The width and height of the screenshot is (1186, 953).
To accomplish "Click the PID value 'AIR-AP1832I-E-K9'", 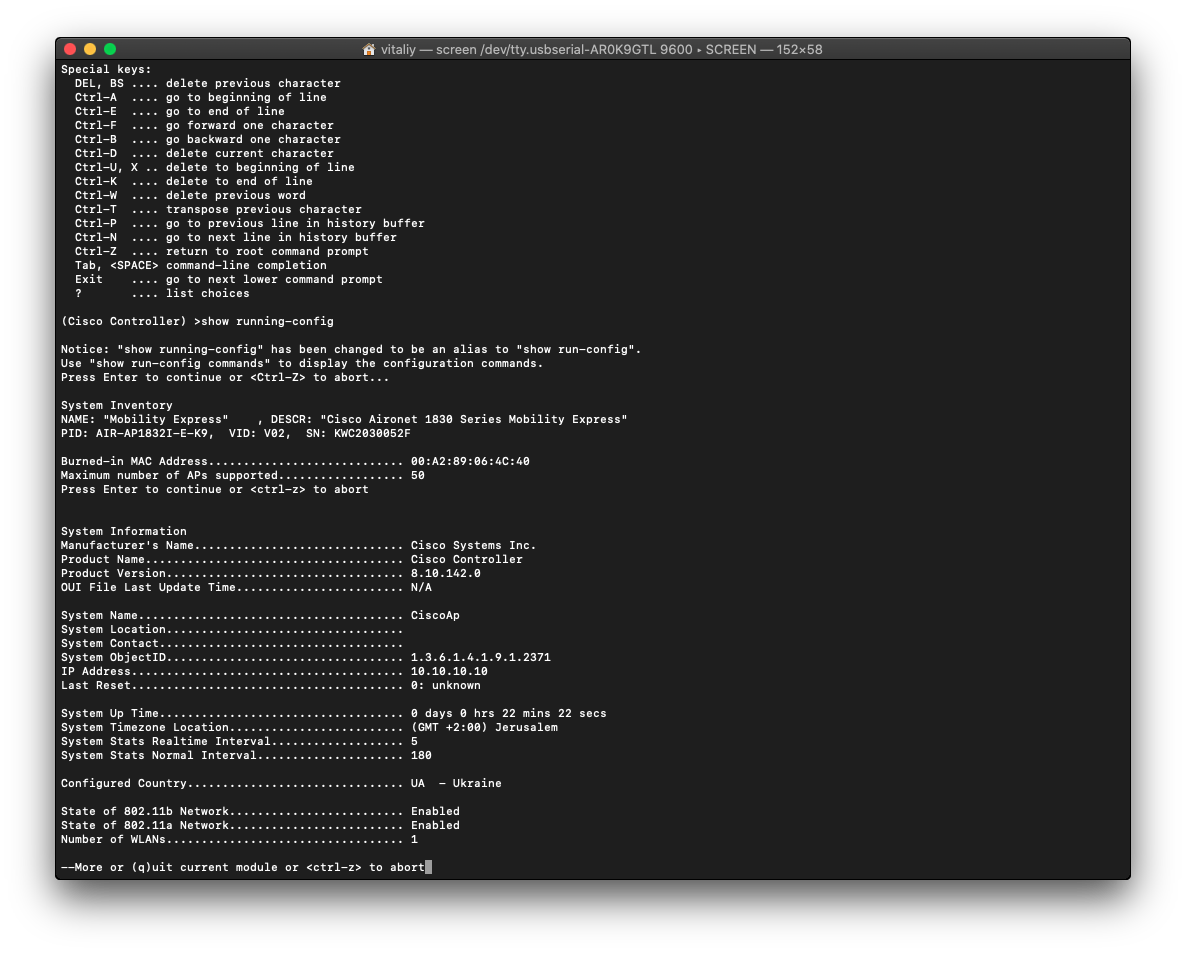I will click(154, 433).
